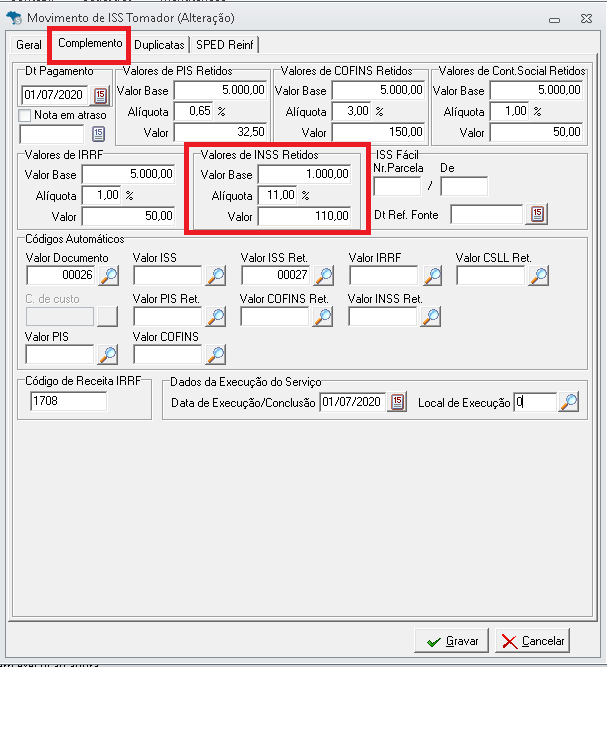Edit IRRF Valor Base 5.000,00 field
Screen dimensions: 616x735
(x=128, y=174)
